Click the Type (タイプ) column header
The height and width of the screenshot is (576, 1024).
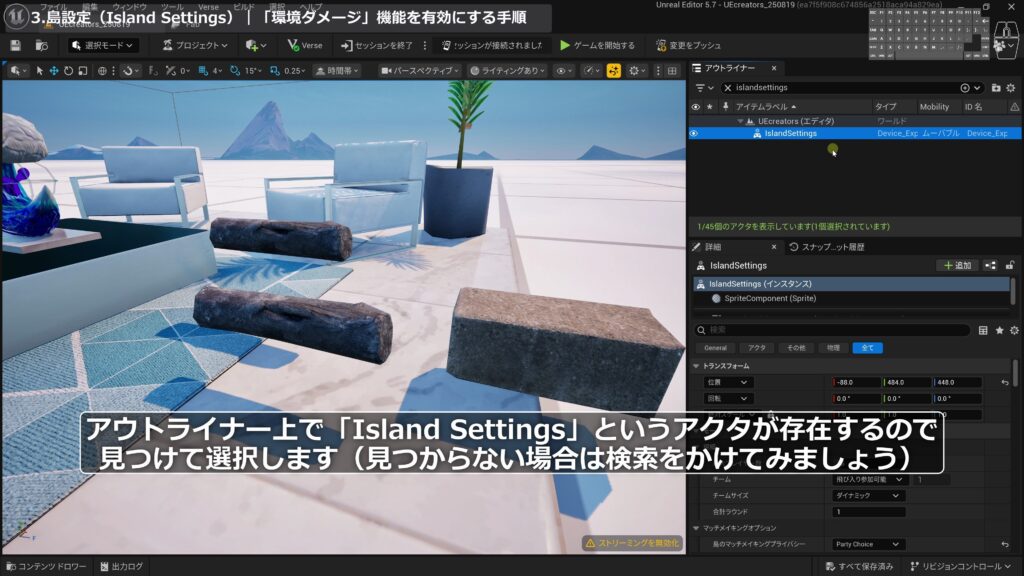coord(886,106)
